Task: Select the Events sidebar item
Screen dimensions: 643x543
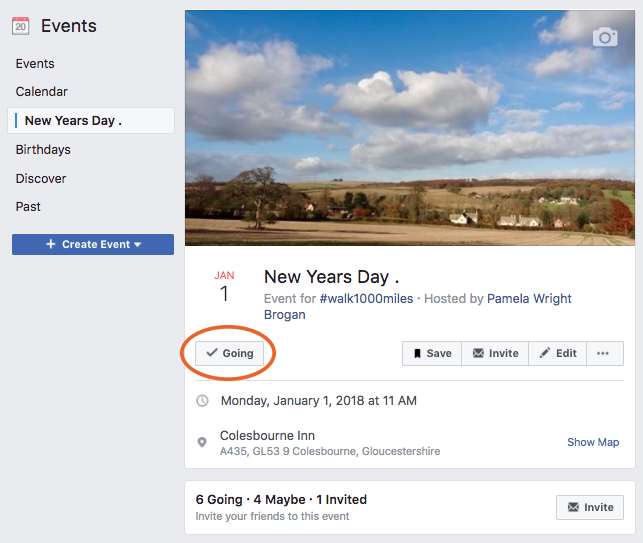Action: pos(35,64)
